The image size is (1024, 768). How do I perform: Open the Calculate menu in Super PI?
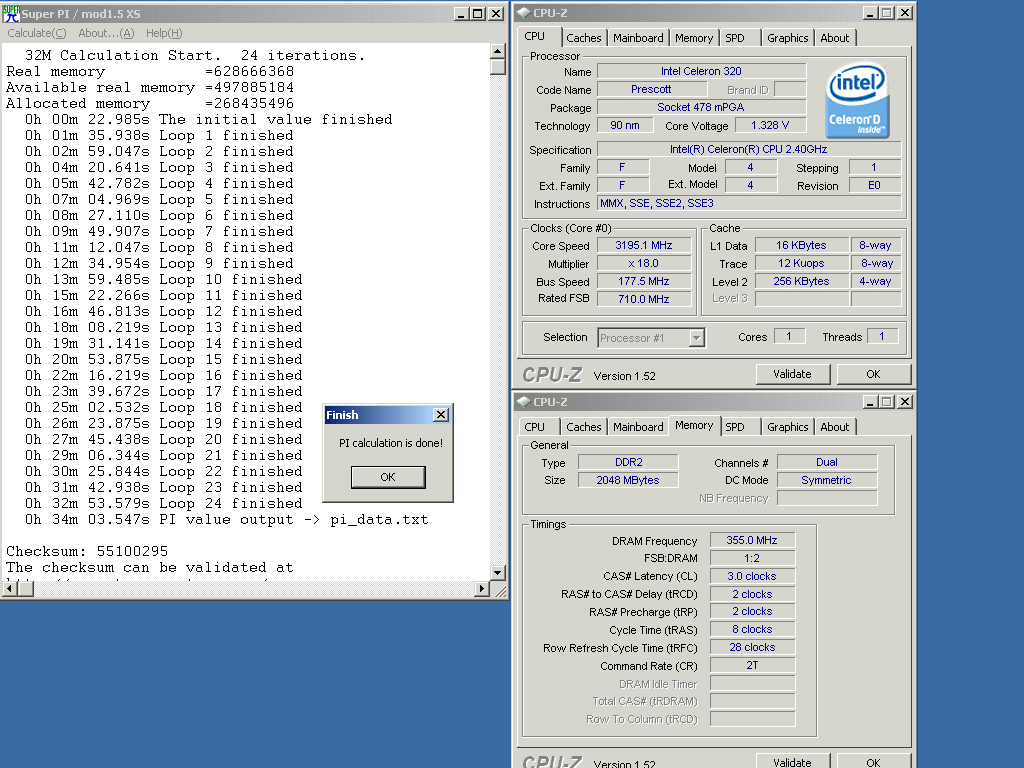click(x=37, y=33)
